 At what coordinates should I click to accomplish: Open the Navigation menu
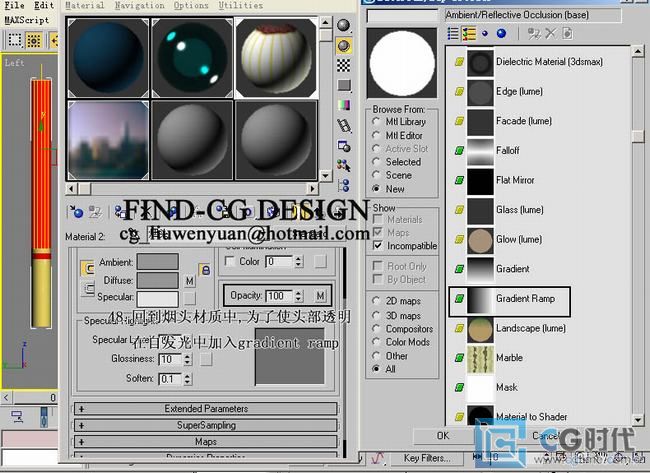point(139,5)
